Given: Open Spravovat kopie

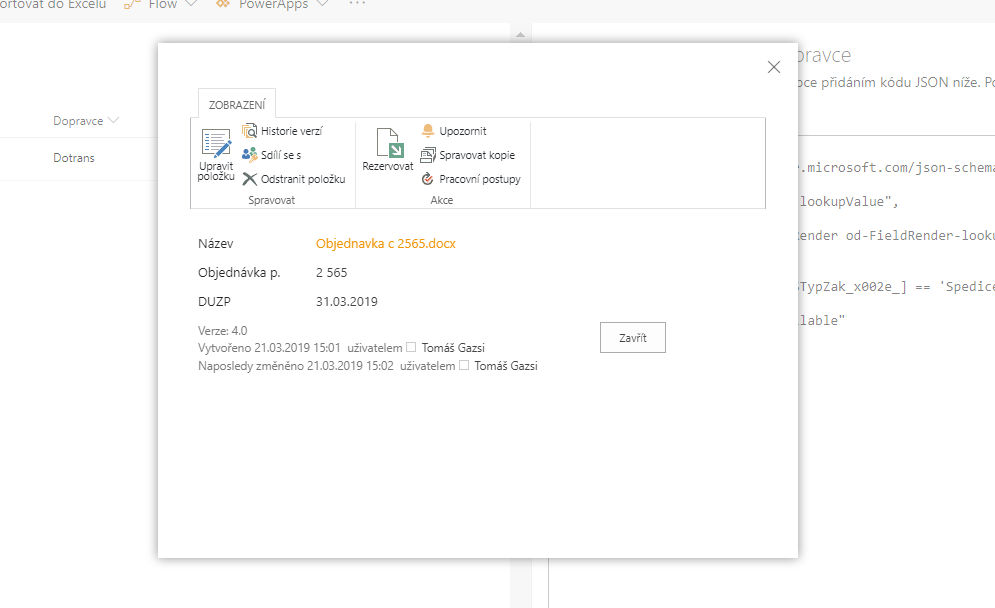Looking at the screenshot, I should (x=467, y=155).
